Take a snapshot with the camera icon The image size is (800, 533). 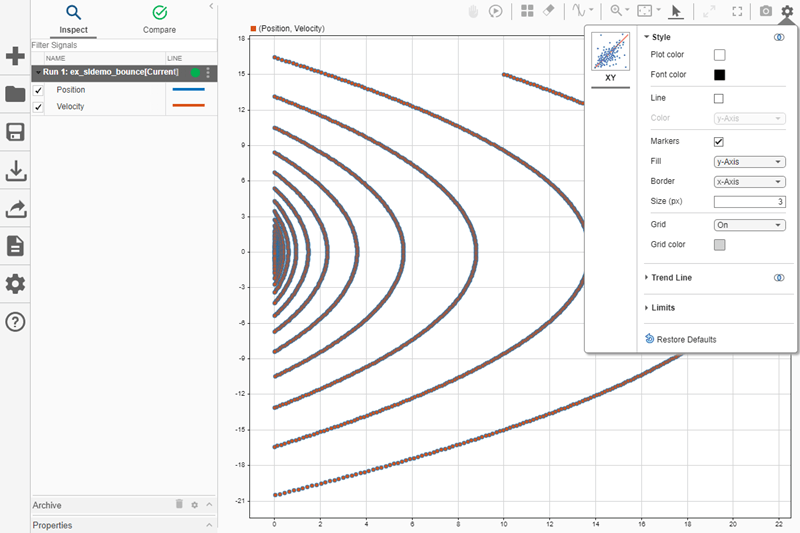(765, 11)
